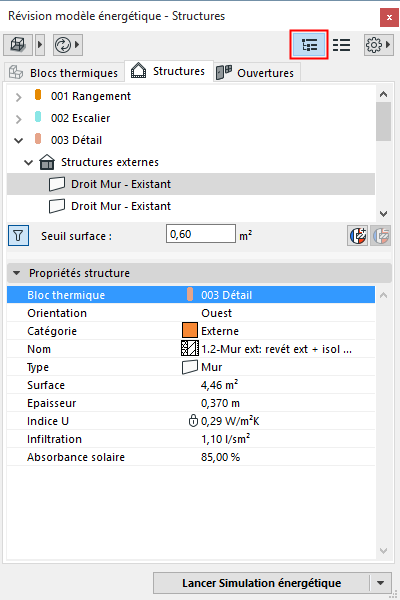Select the Structures tab
400x600 pixels.
[169, 71]
